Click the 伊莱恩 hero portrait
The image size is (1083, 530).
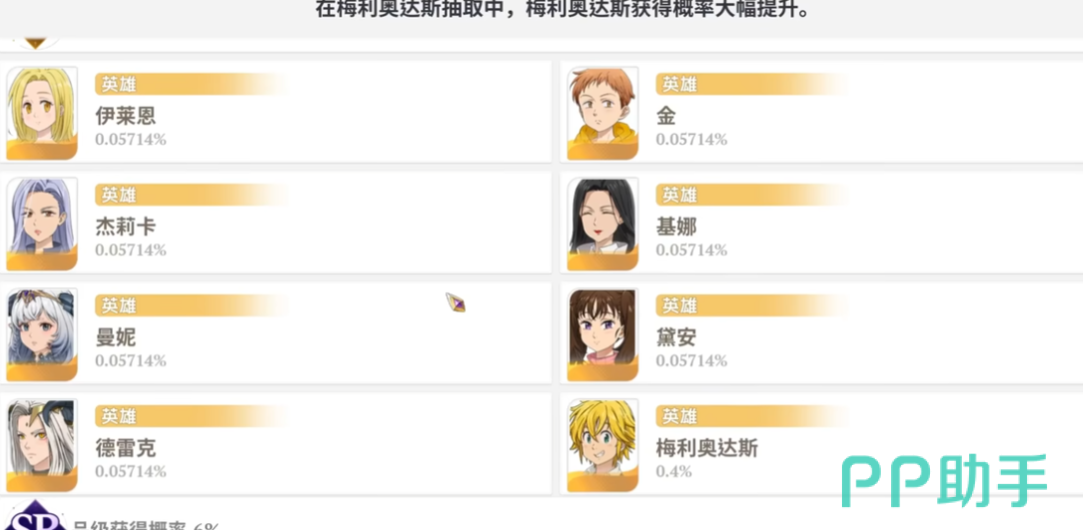(x=42, y=113)
